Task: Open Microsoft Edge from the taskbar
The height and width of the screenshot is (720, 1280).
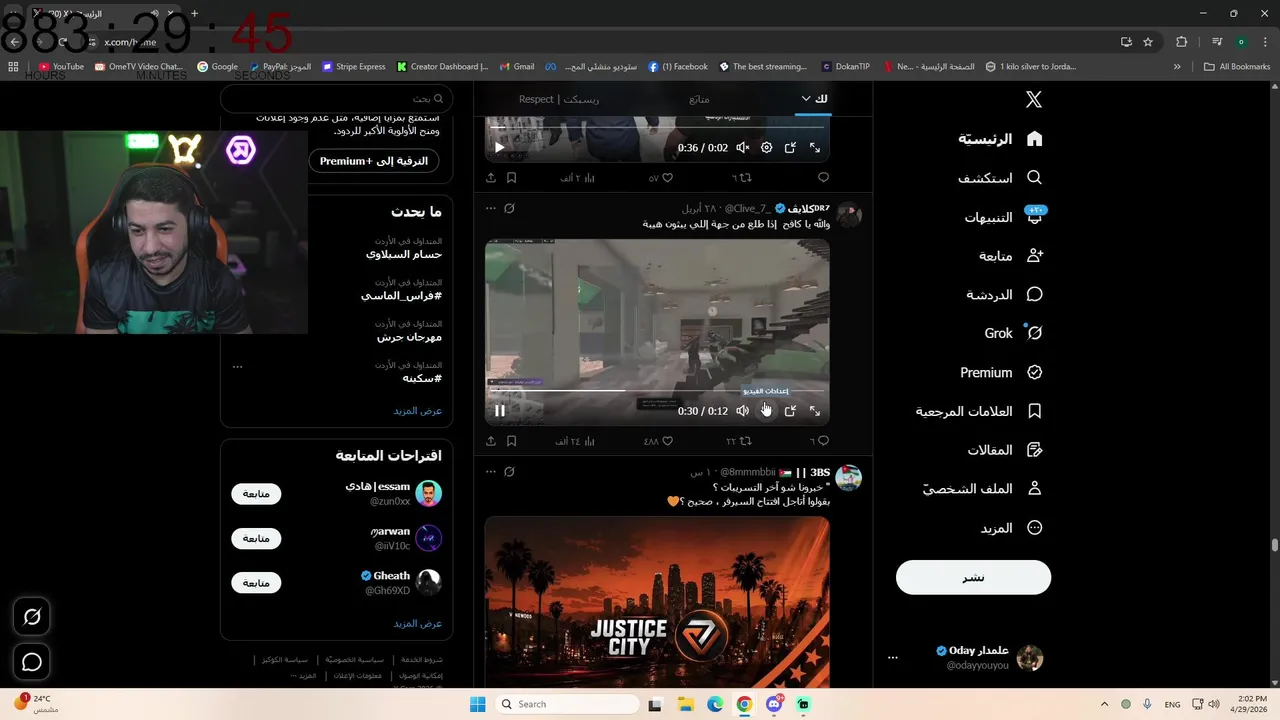Action: 715,704
